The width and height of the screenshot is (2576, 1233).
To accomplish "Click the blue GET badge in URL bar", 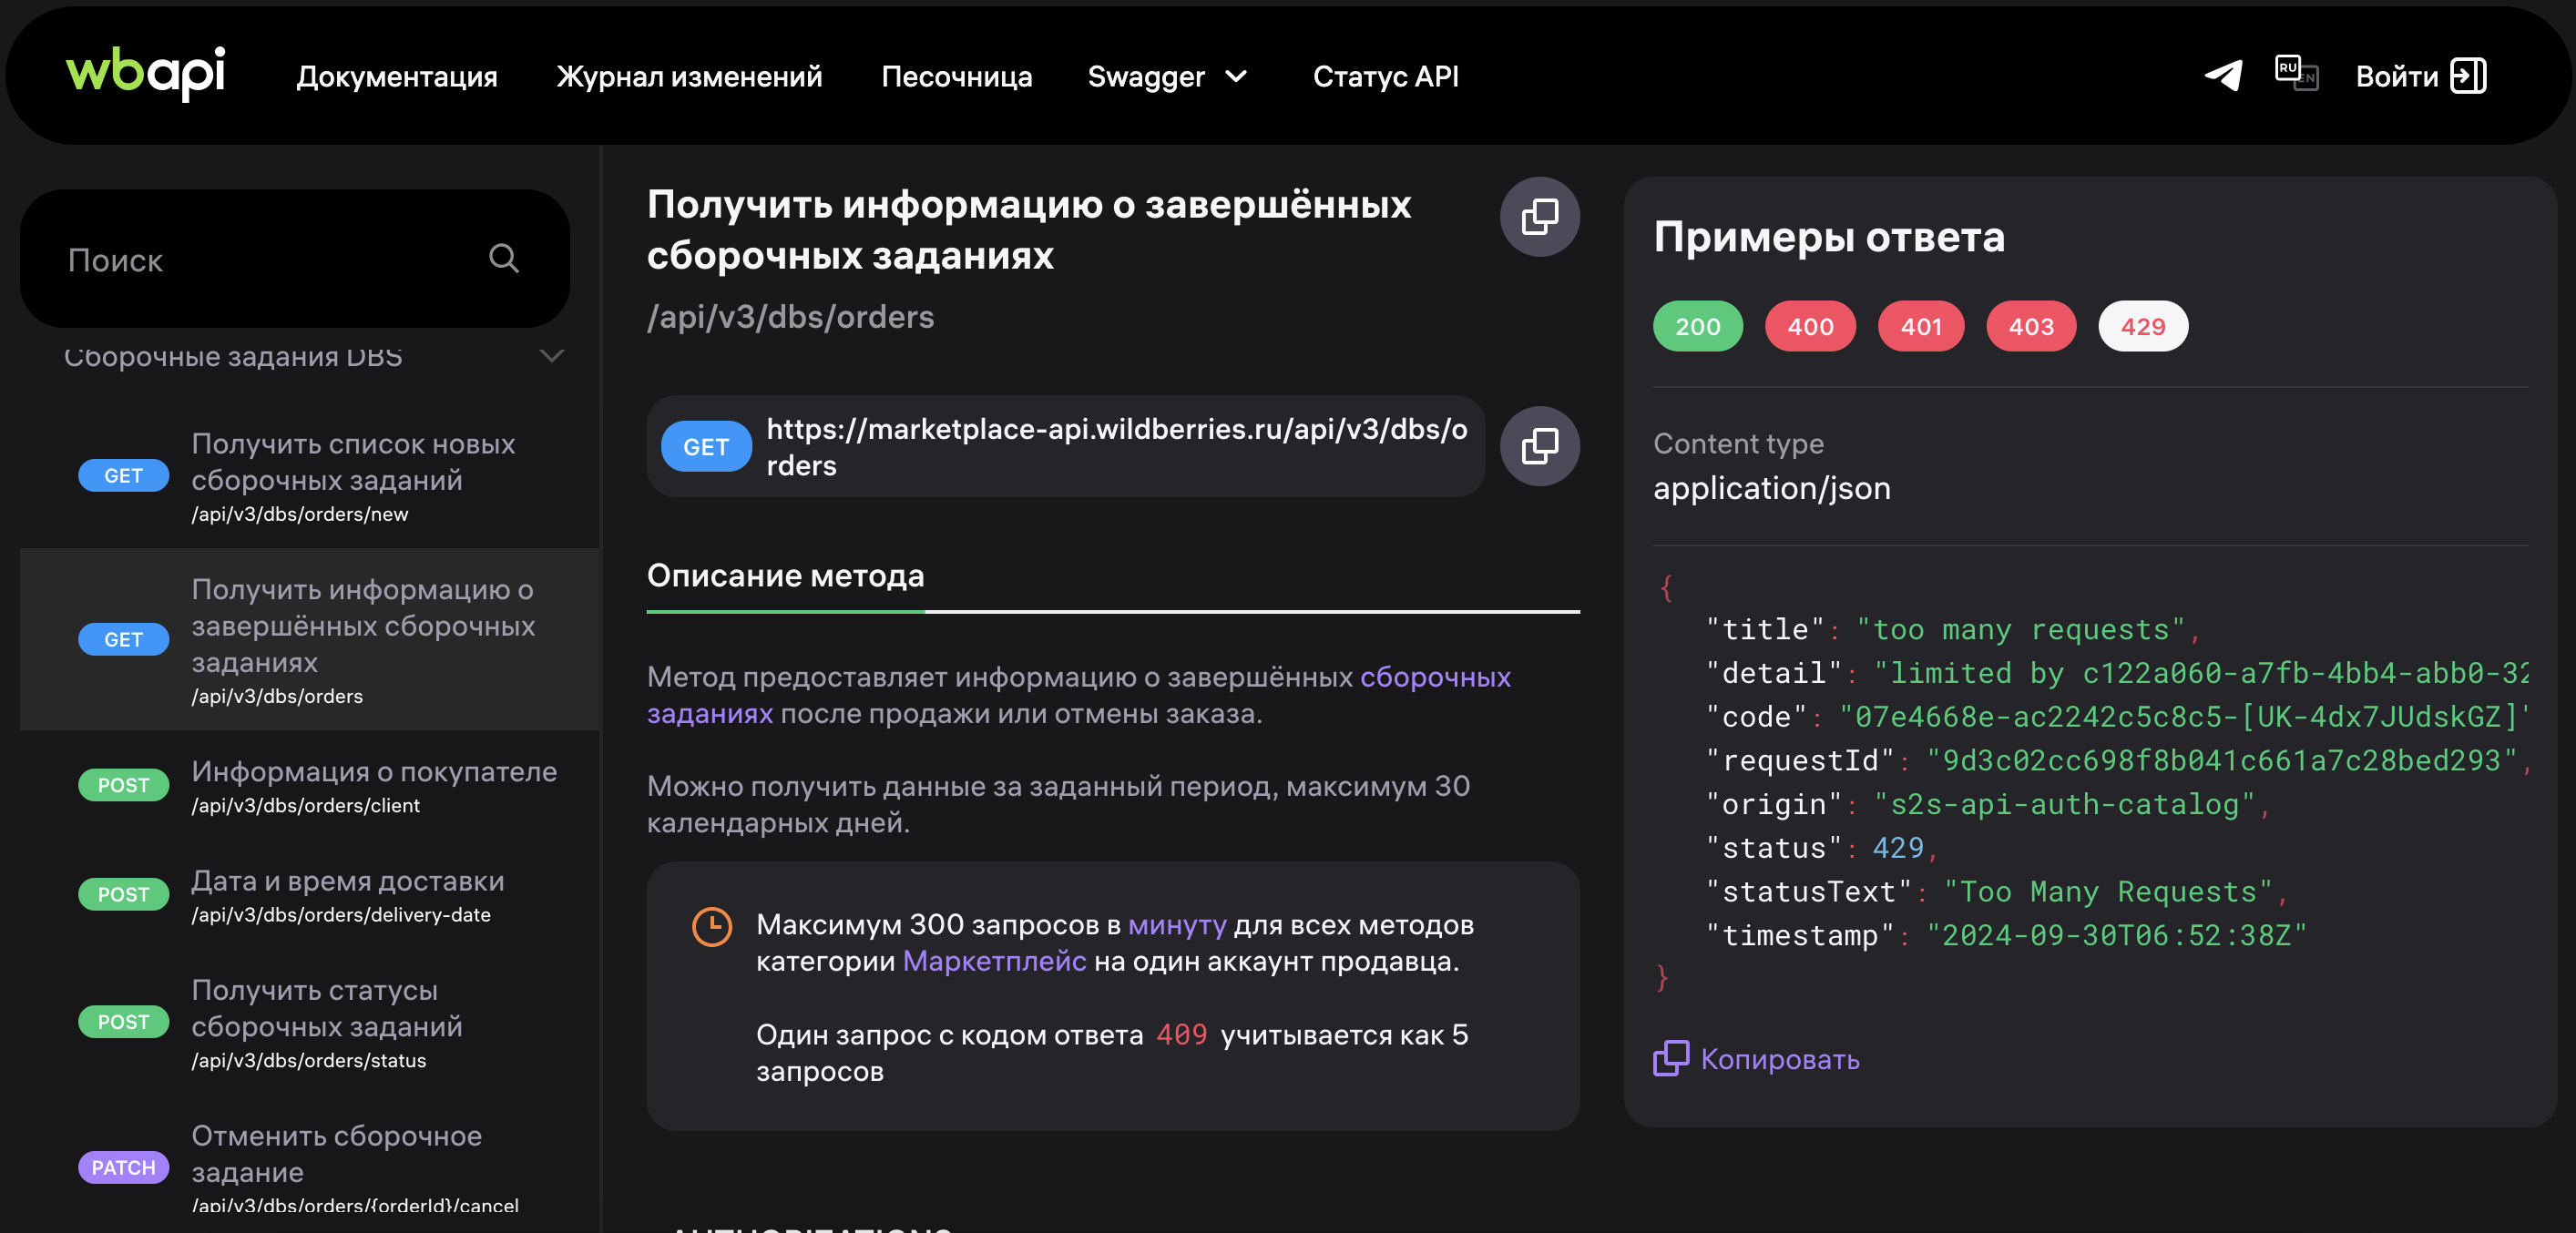I will tap(706, 447).
